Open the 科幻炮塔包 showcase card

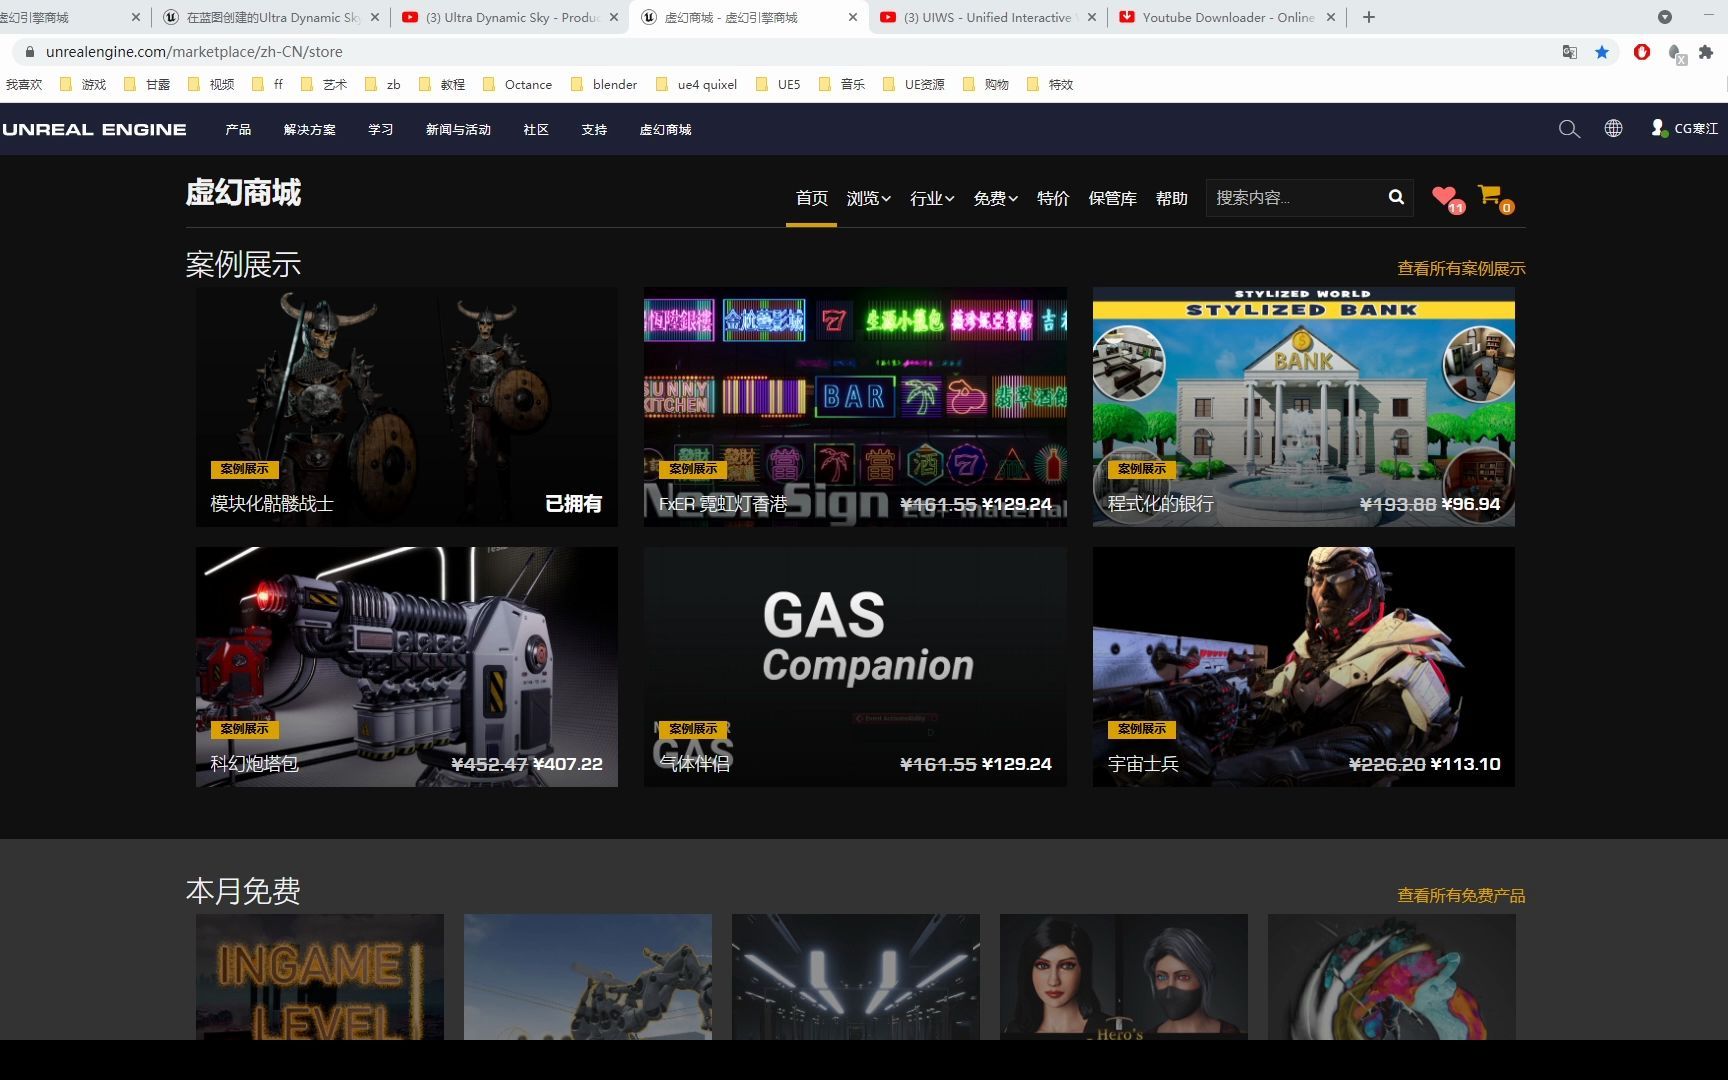(406, 667)
